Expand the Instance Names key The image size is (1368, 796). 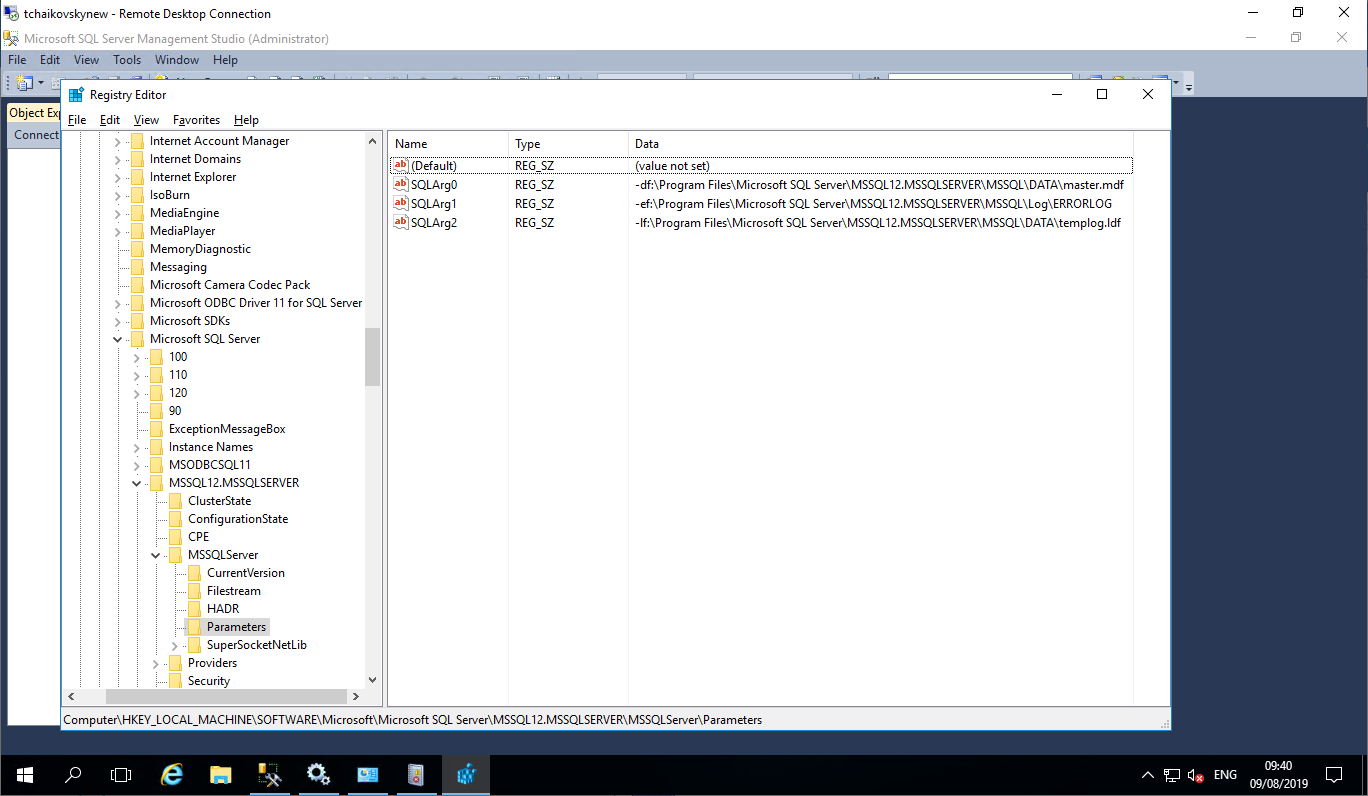coord(137,447)
